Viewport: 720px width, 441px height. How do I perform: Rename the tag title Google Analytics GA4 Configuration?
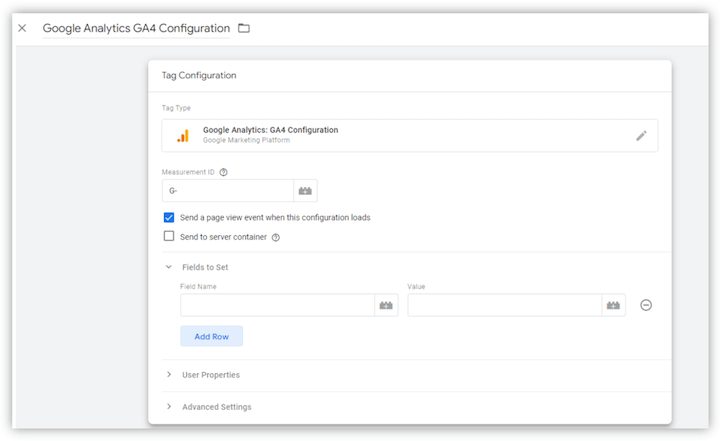click(x=136, y=28)
